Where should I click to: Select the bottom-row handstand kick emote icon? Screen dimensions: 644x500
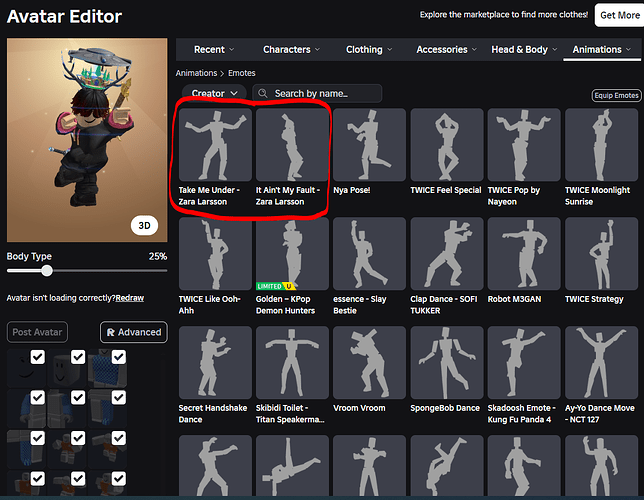292,465
